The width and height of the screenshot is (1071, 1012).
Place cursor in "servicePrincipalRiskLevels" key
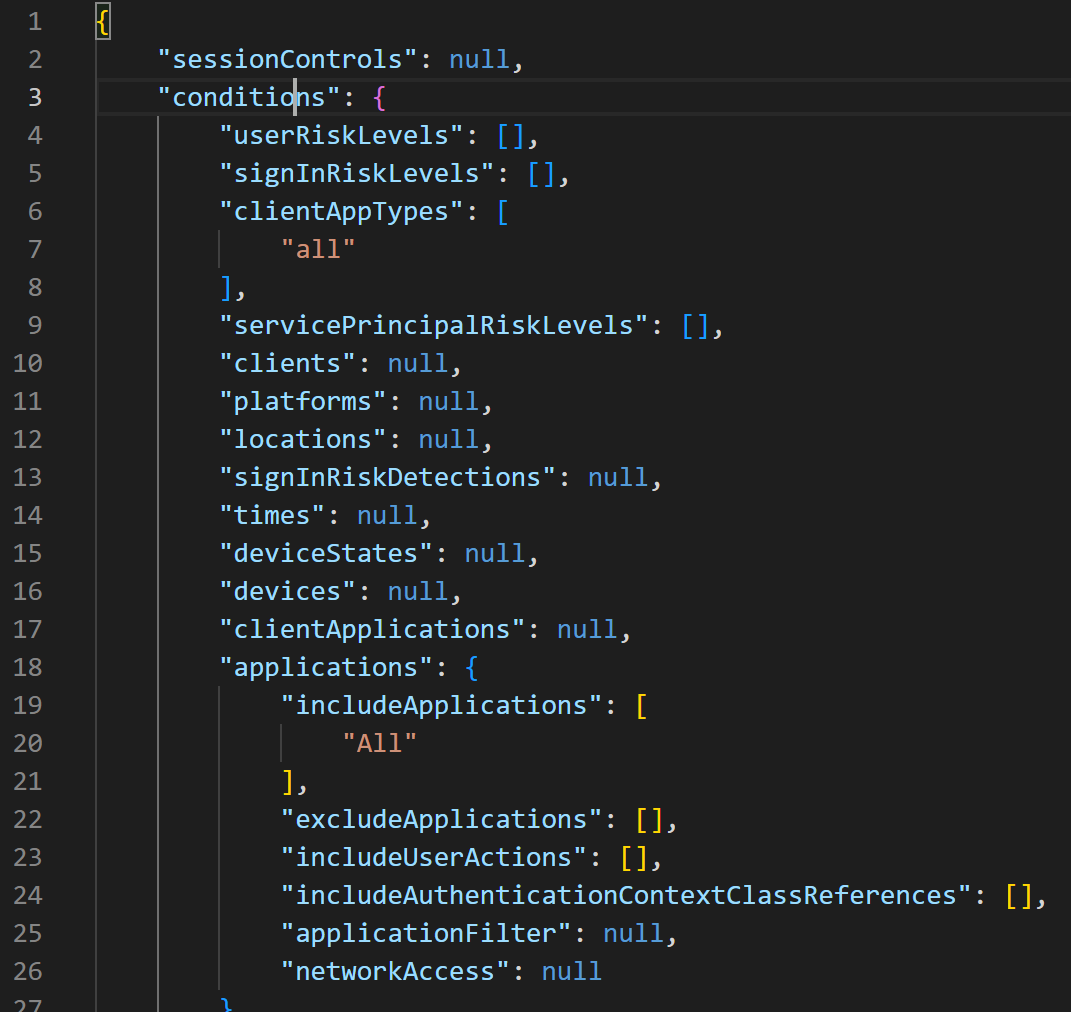[435, 325]
